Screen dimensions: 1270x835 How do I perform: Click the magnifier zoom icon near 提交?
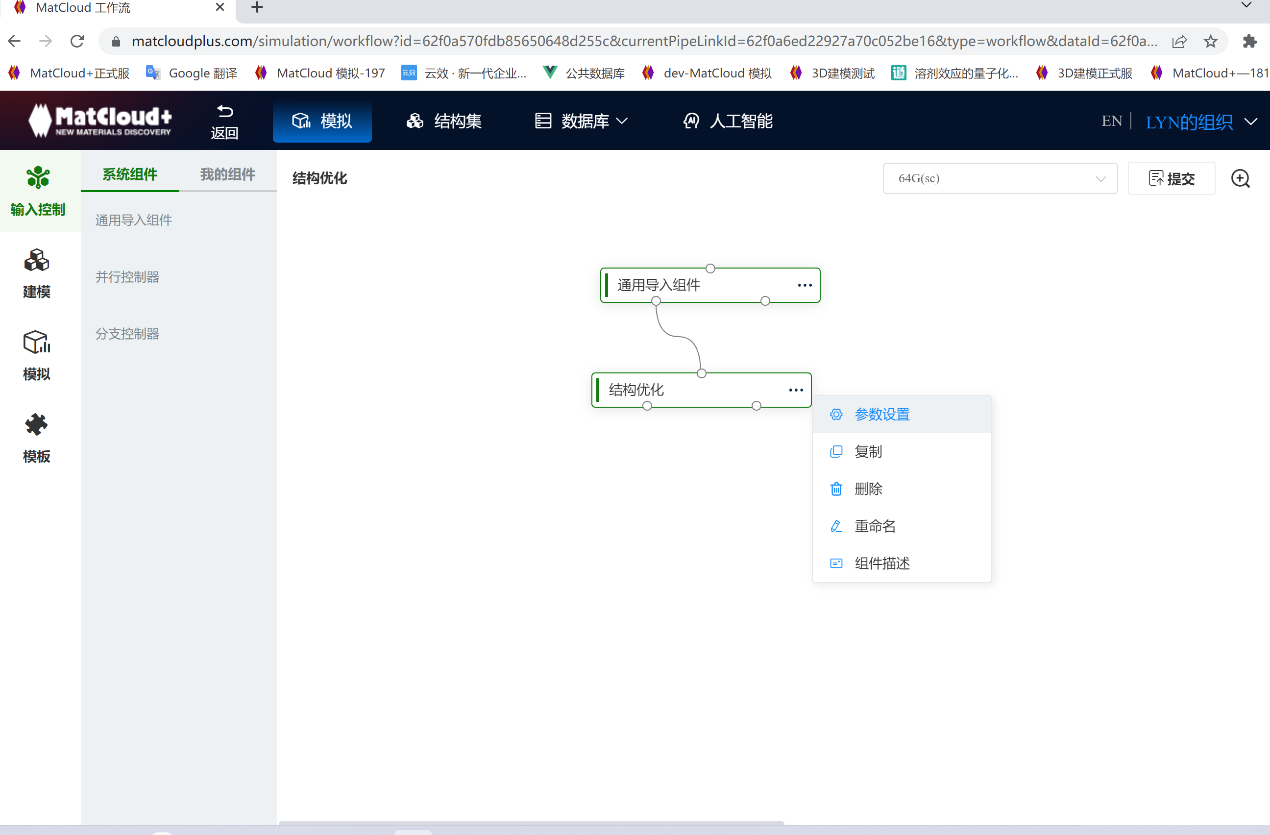[x=1240, y=178]
